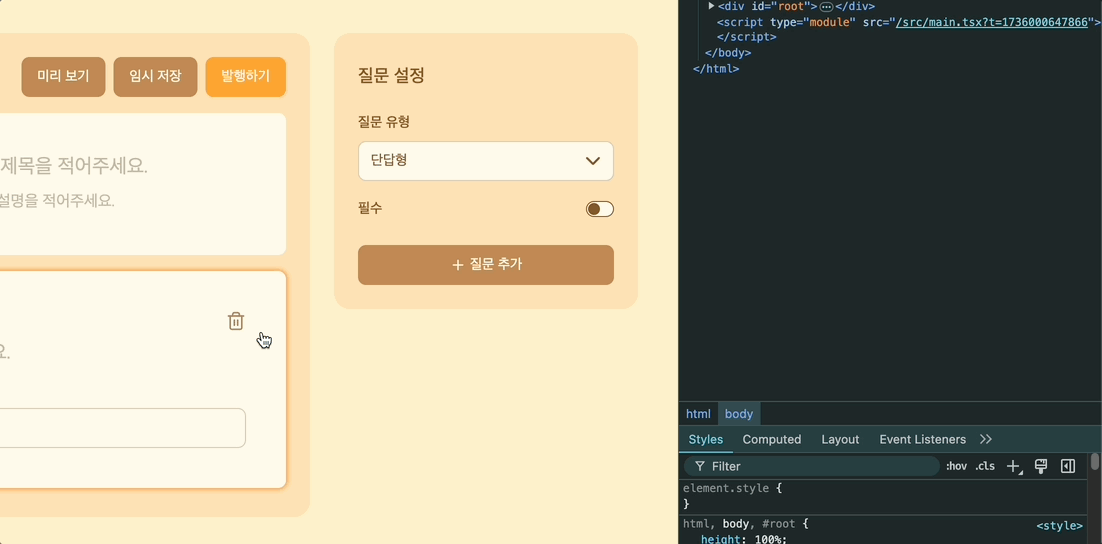Click the 임시 저장 save draft button

tap(155, 77)
